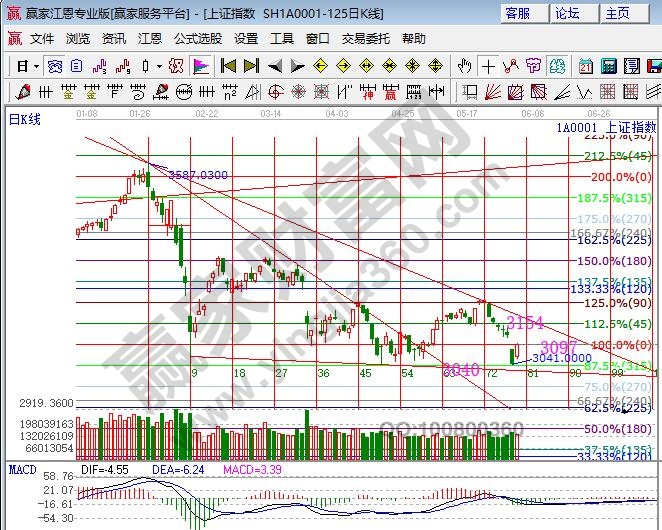Open the period 日 dropdown arrow
Viewport: 662px width, 530px height.
coord(37,66)
